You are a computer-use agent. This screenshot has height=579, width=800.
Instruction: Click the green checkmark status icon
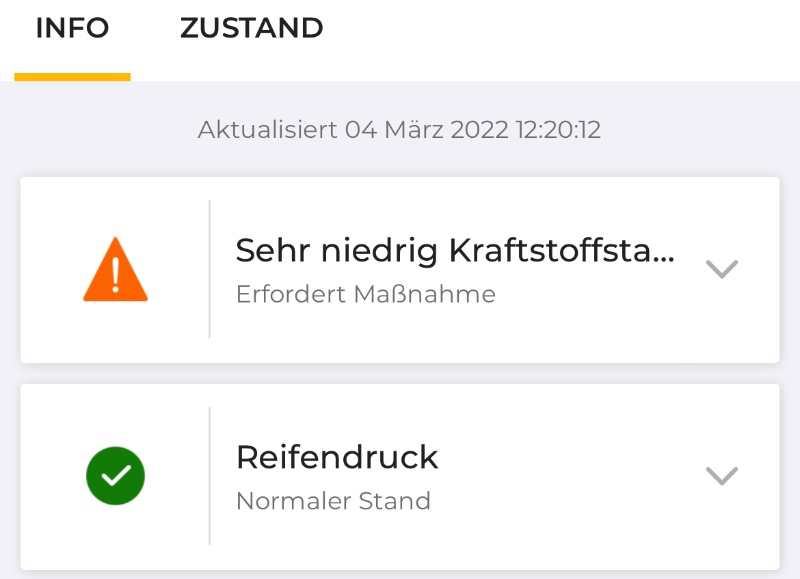coord(115,476)
